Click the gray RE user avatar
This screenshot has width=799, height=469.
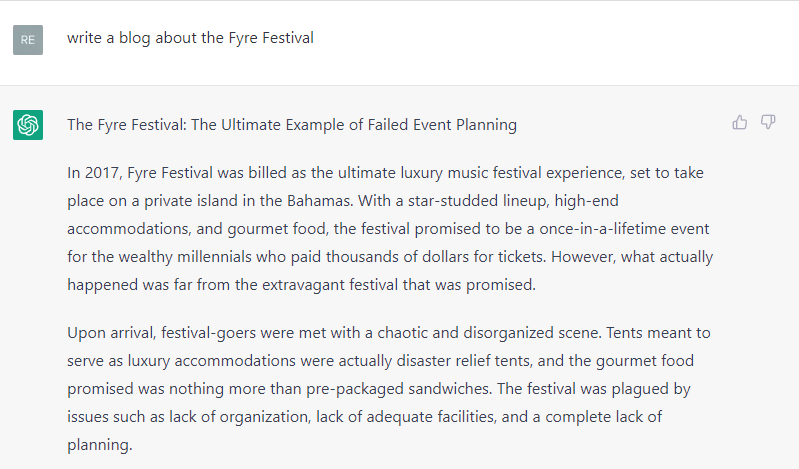(28, 40)
